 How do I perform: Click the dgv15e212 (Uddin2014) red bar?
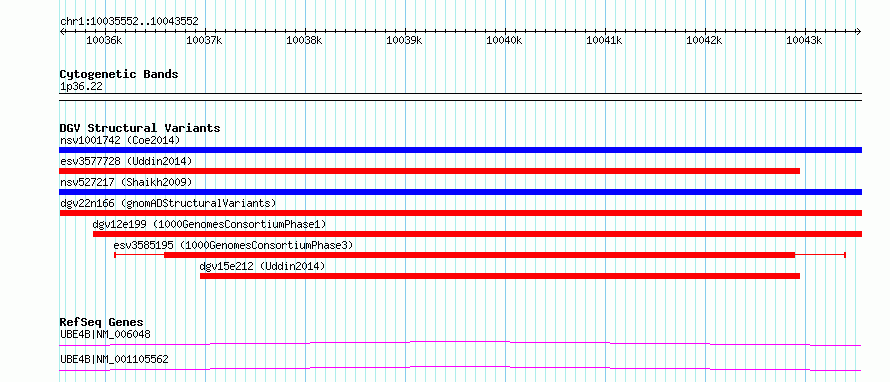500,276
